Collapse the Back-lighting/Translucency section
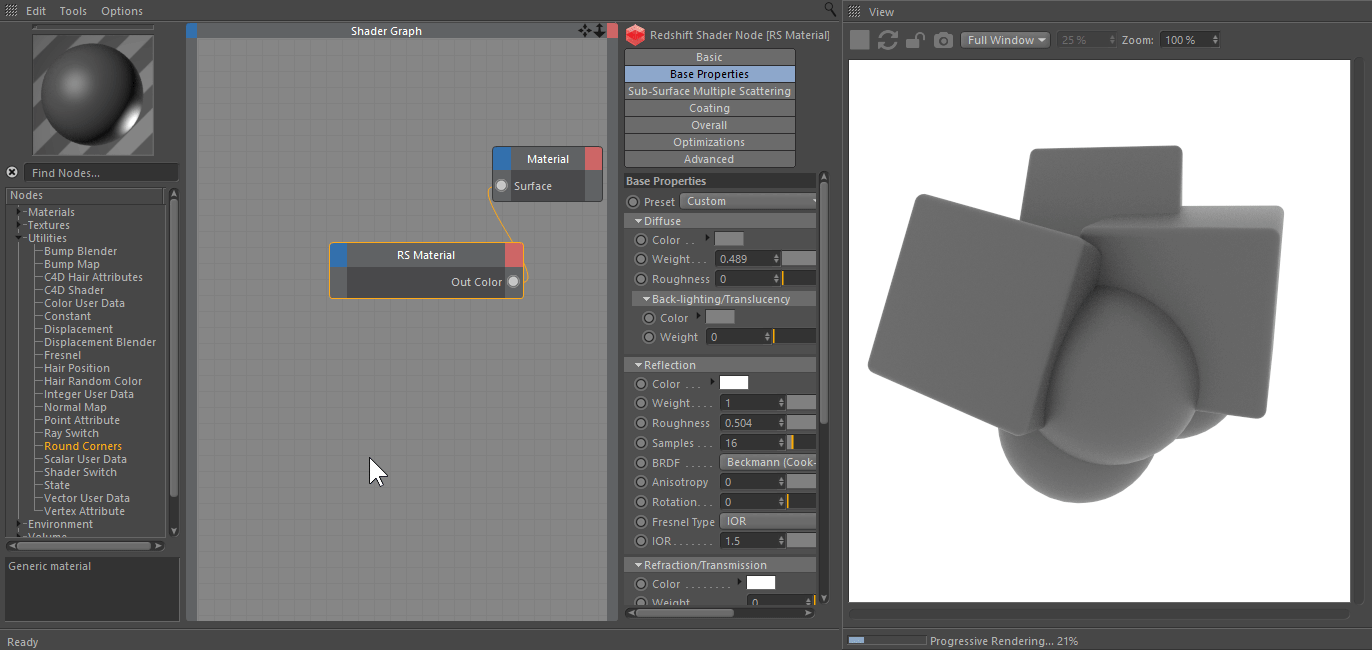The height and width of the screenshot is (650, 1372). pos(647,299)
